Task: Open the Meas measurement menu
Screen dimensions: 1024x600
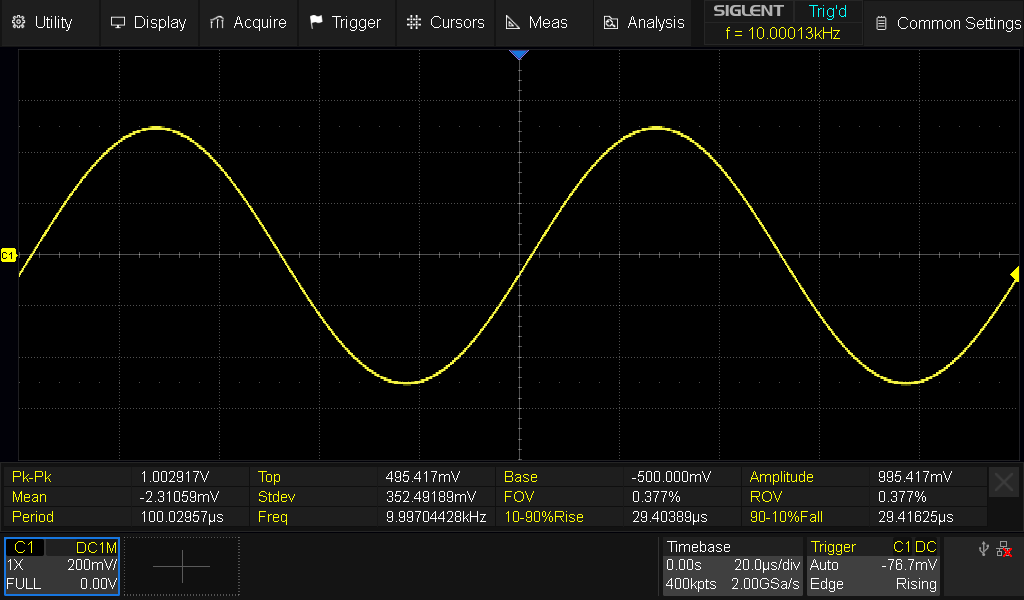Action: [537, 22]
